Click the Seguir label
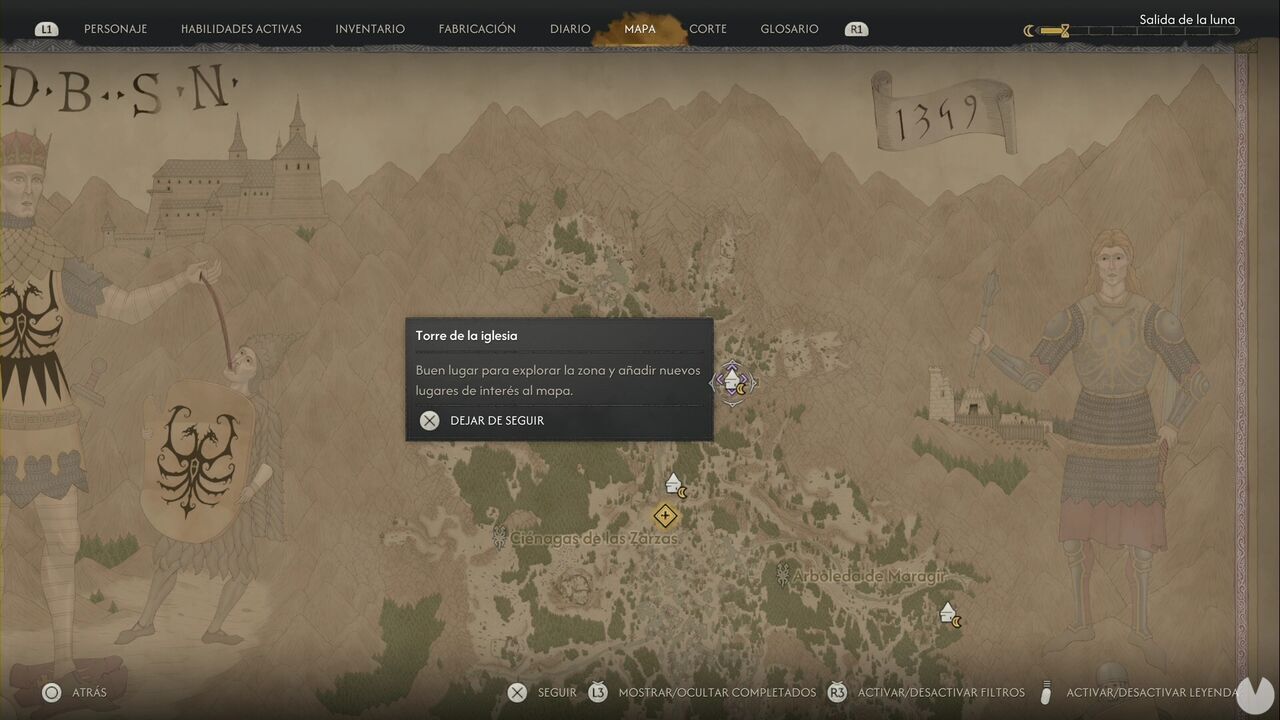1280x720 pixels. click(x=557, y=692)
